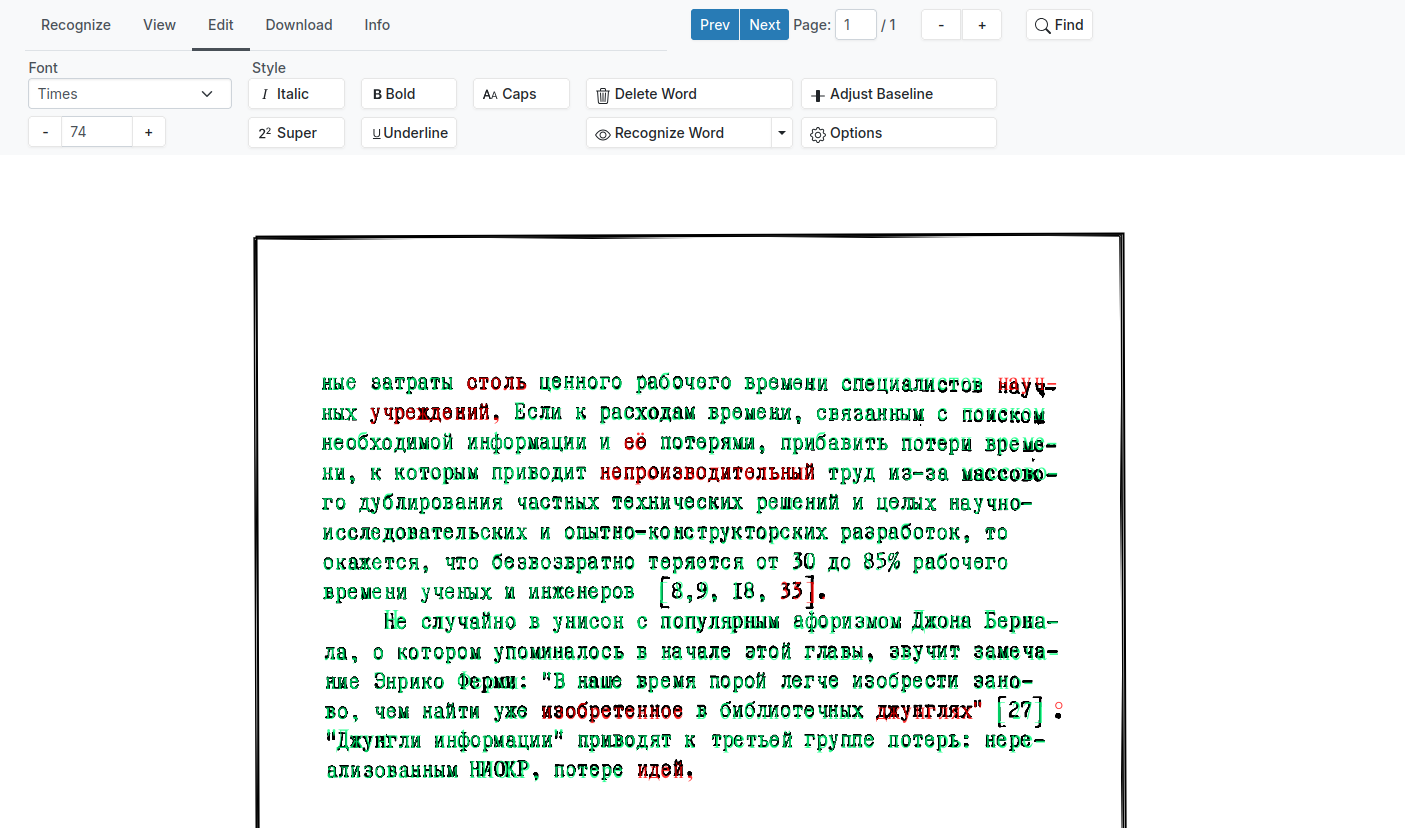
Task: Go to Next page
Action: pos(764,25)
